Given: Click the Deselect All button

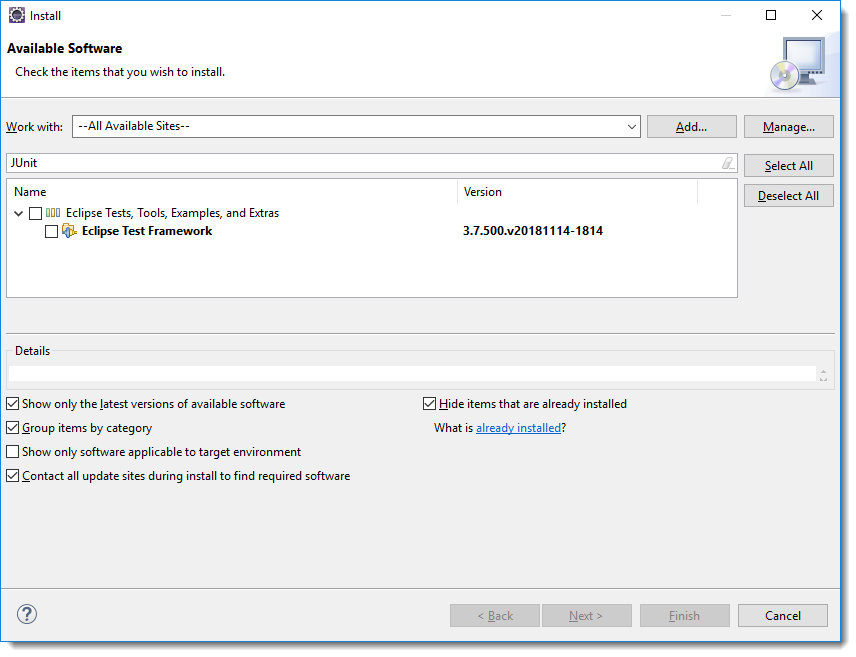Looking at the screenshot, I should coord(789,196).
